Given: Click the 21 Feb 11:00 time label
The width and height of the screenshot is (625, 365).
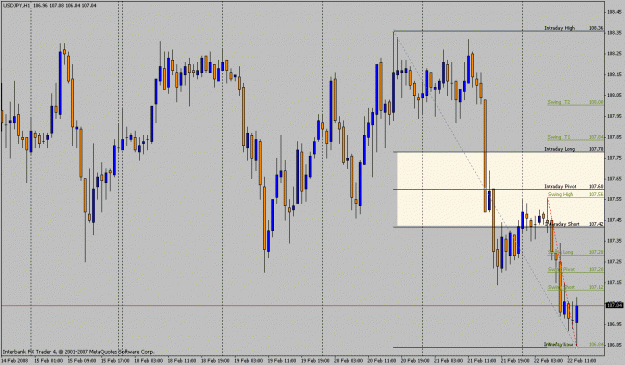Looking at the screenshot, I should 482,361.
